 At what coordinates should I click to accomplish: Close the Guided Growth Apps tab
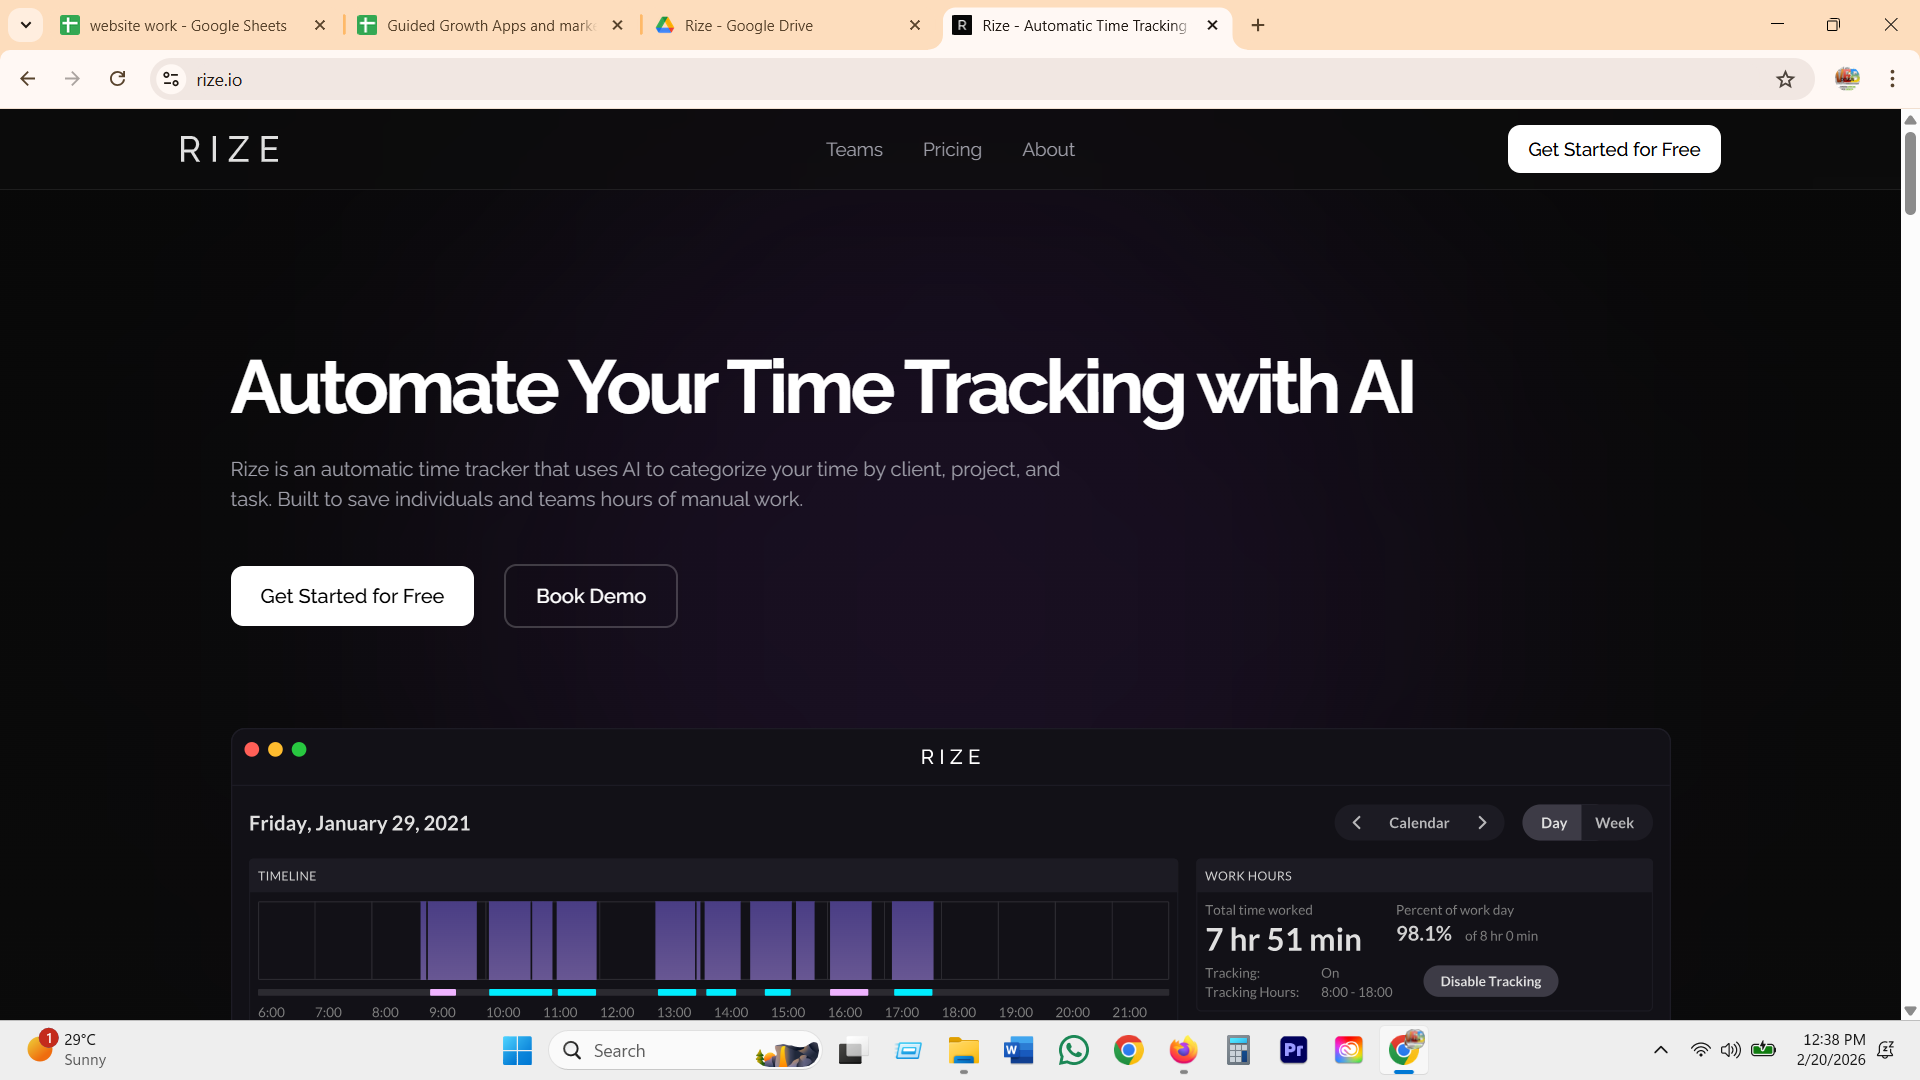tap(617, 25)
